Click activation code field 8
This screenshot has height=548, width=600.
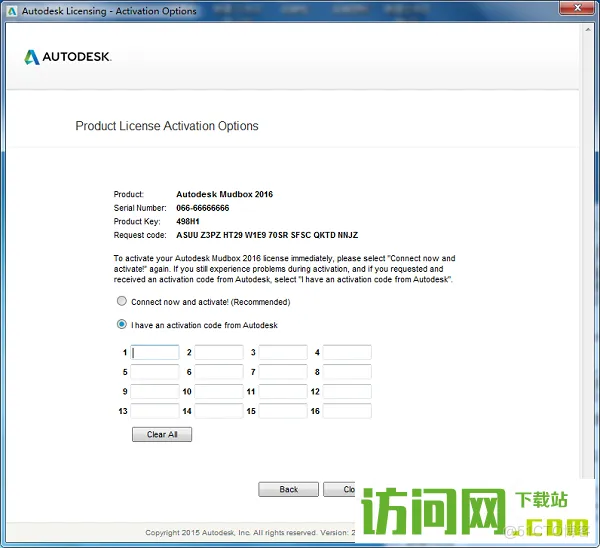pyautogui.click(x=347, y=372)
